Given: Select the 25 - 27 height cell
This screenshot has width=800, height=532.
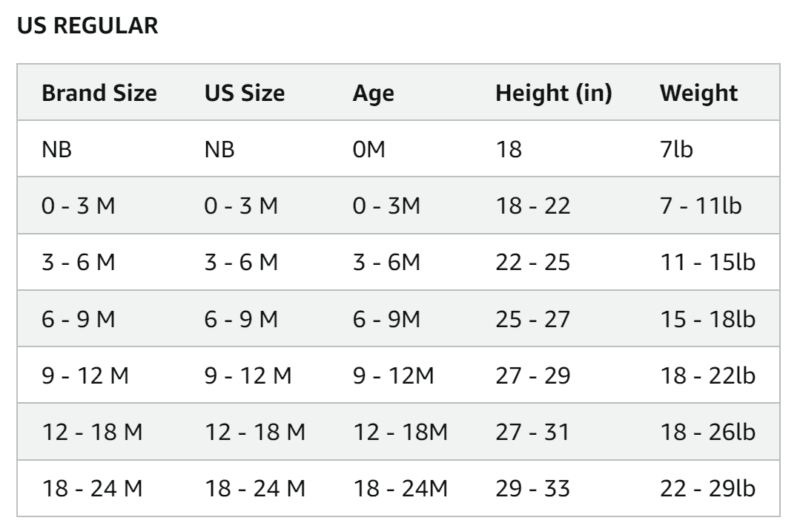Looking at the screenshot, I should point(533,319).
